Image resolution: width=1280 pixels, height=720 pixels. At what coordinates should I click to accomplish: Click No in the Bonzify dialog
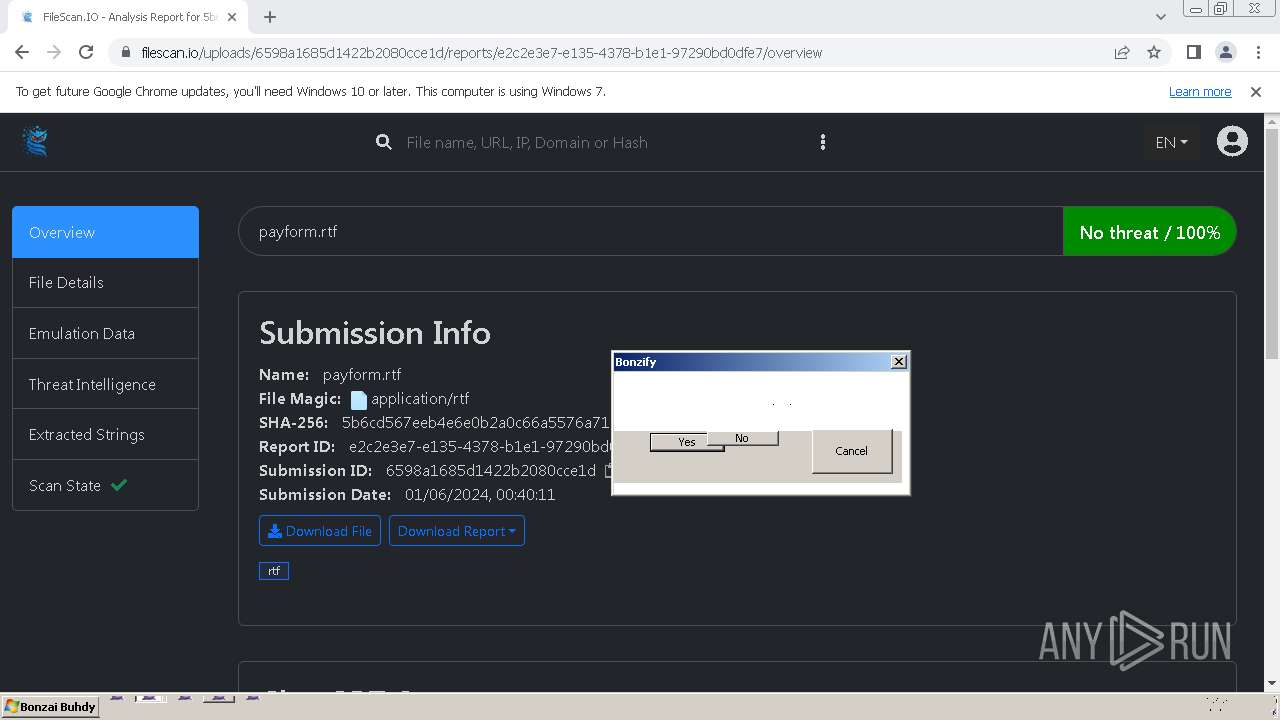coord(742,438)
